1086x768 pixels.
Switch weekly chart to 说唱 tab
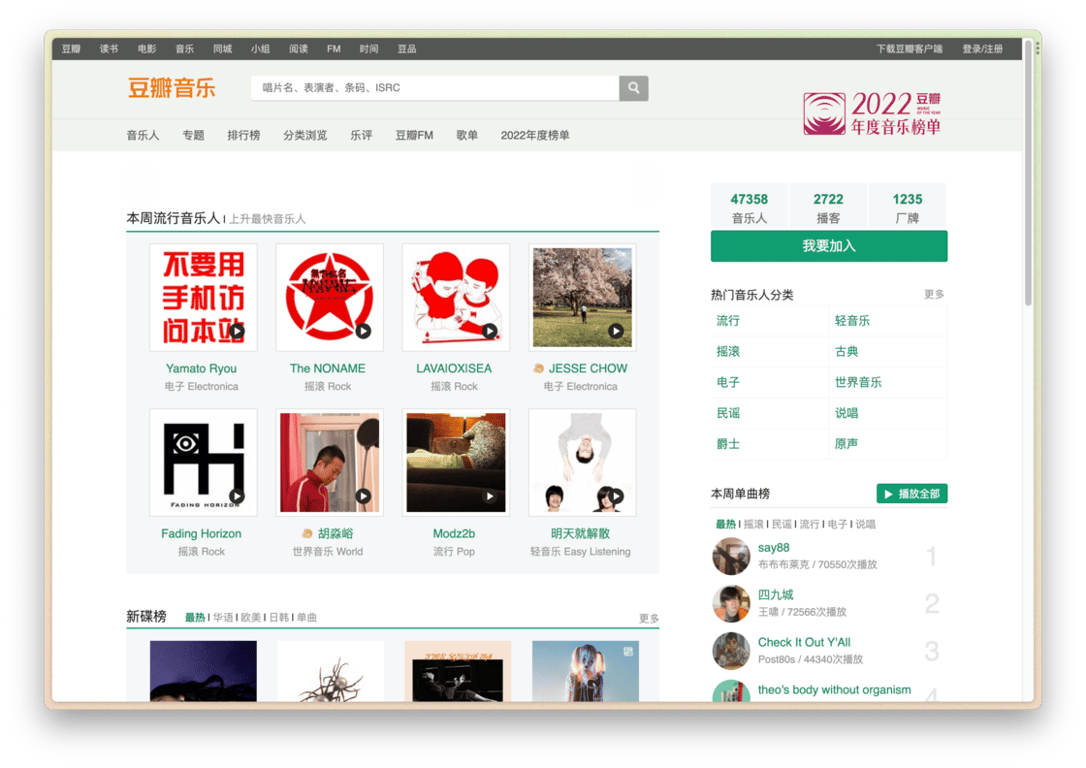[x=865, y=524]
